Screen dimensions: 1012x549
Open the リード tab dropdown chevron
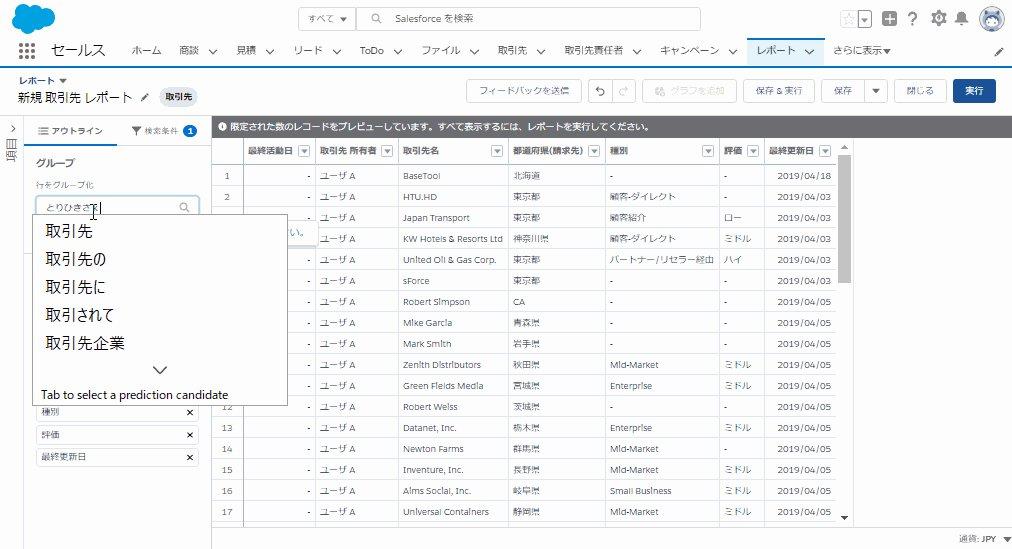tap(336, 51)
